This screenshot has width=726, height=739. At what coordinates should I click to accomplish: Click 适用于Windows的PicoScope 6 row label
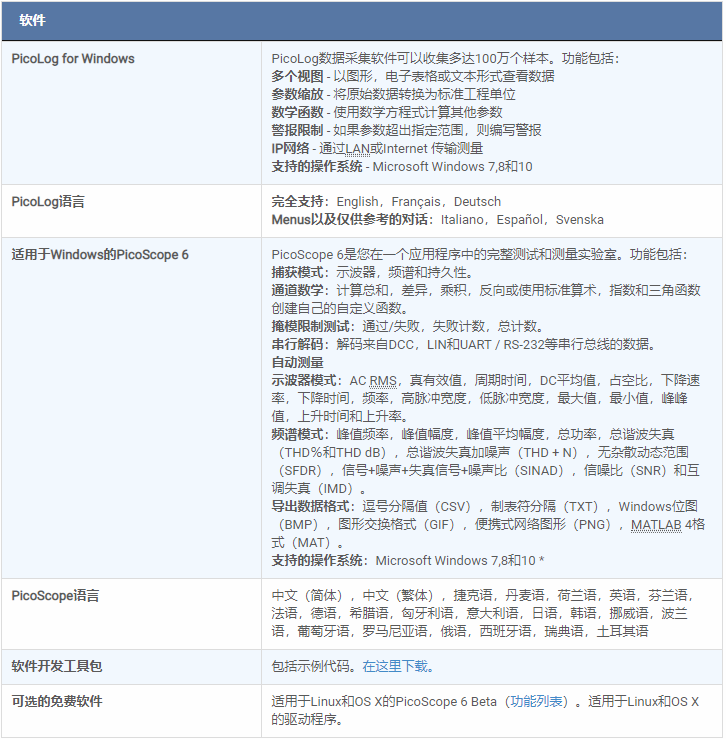100,255
